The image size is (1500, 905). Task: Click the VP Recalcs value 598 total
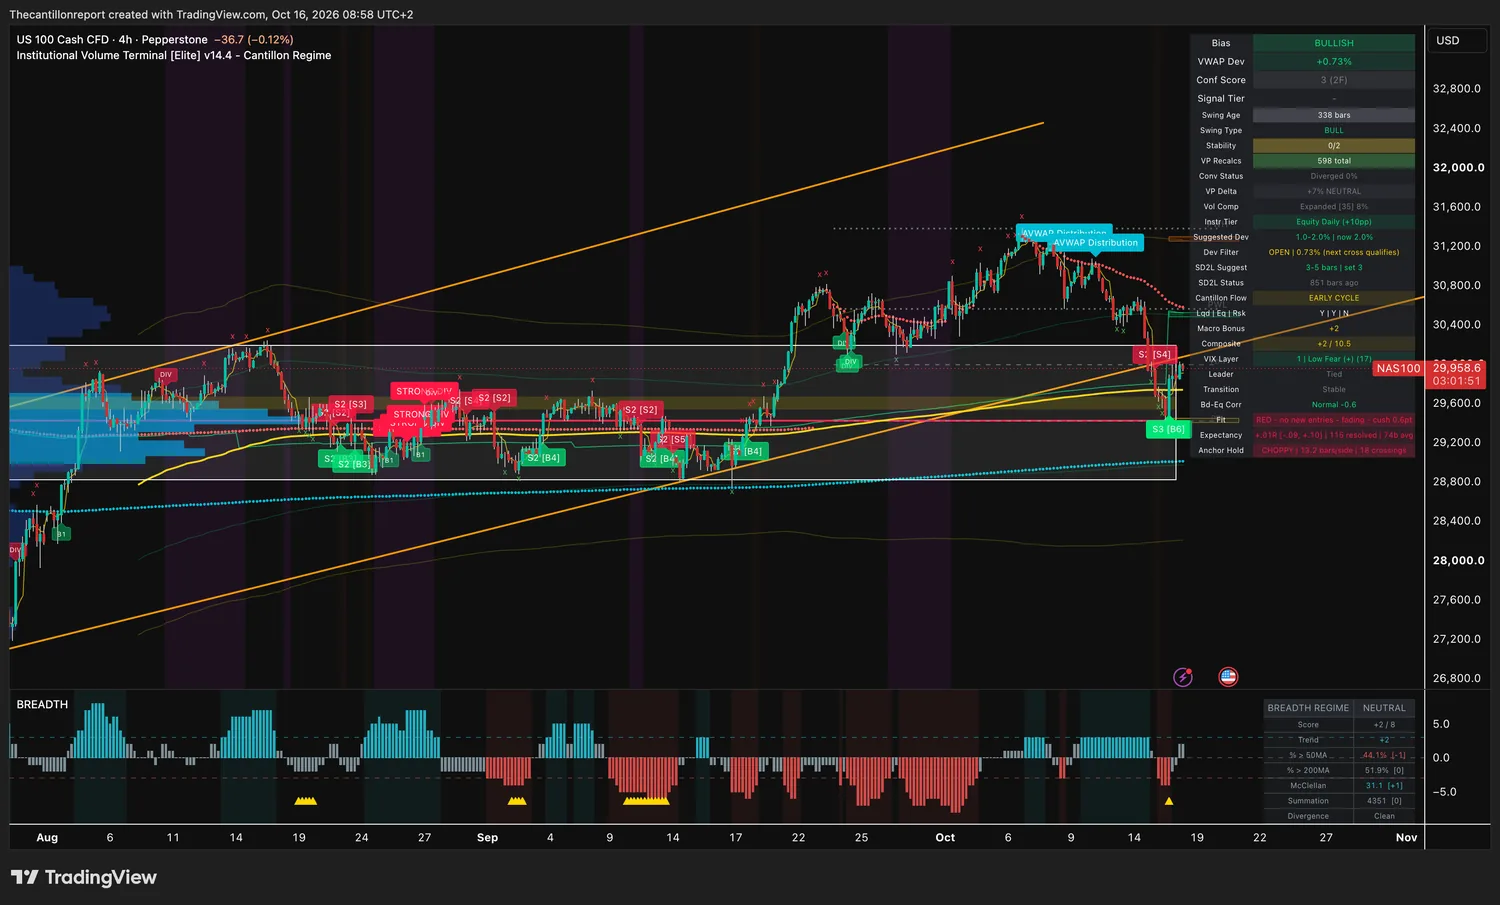[x=1334, y=161]
